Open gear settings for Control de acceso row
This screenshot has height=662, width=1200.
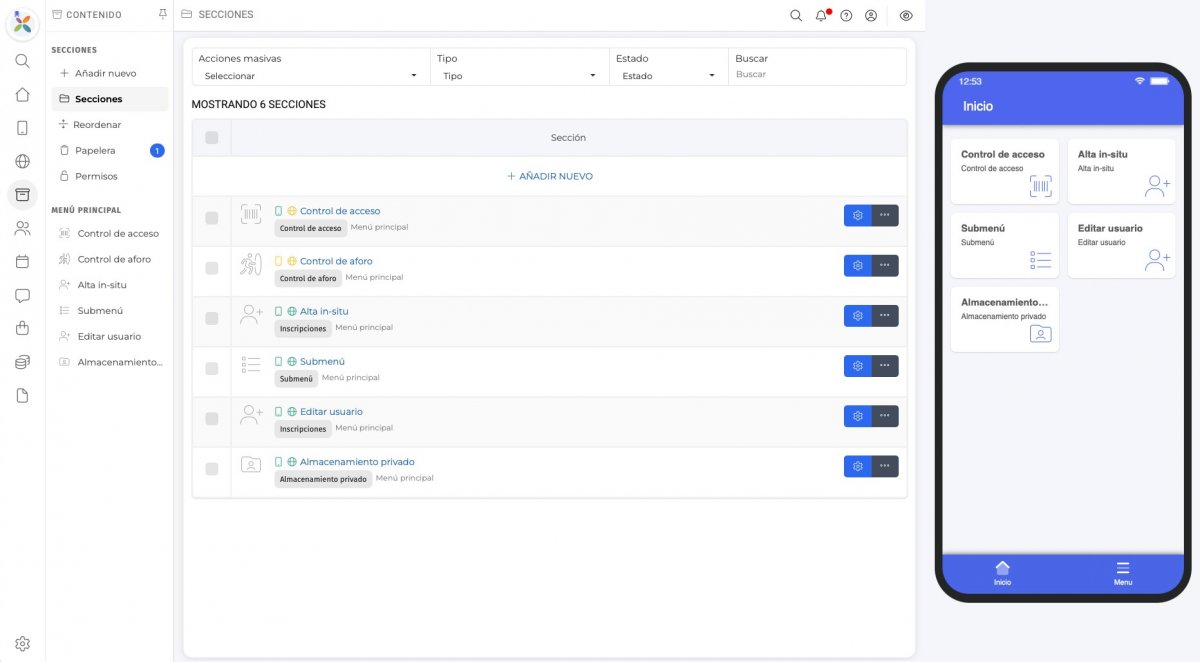[857, 215]
